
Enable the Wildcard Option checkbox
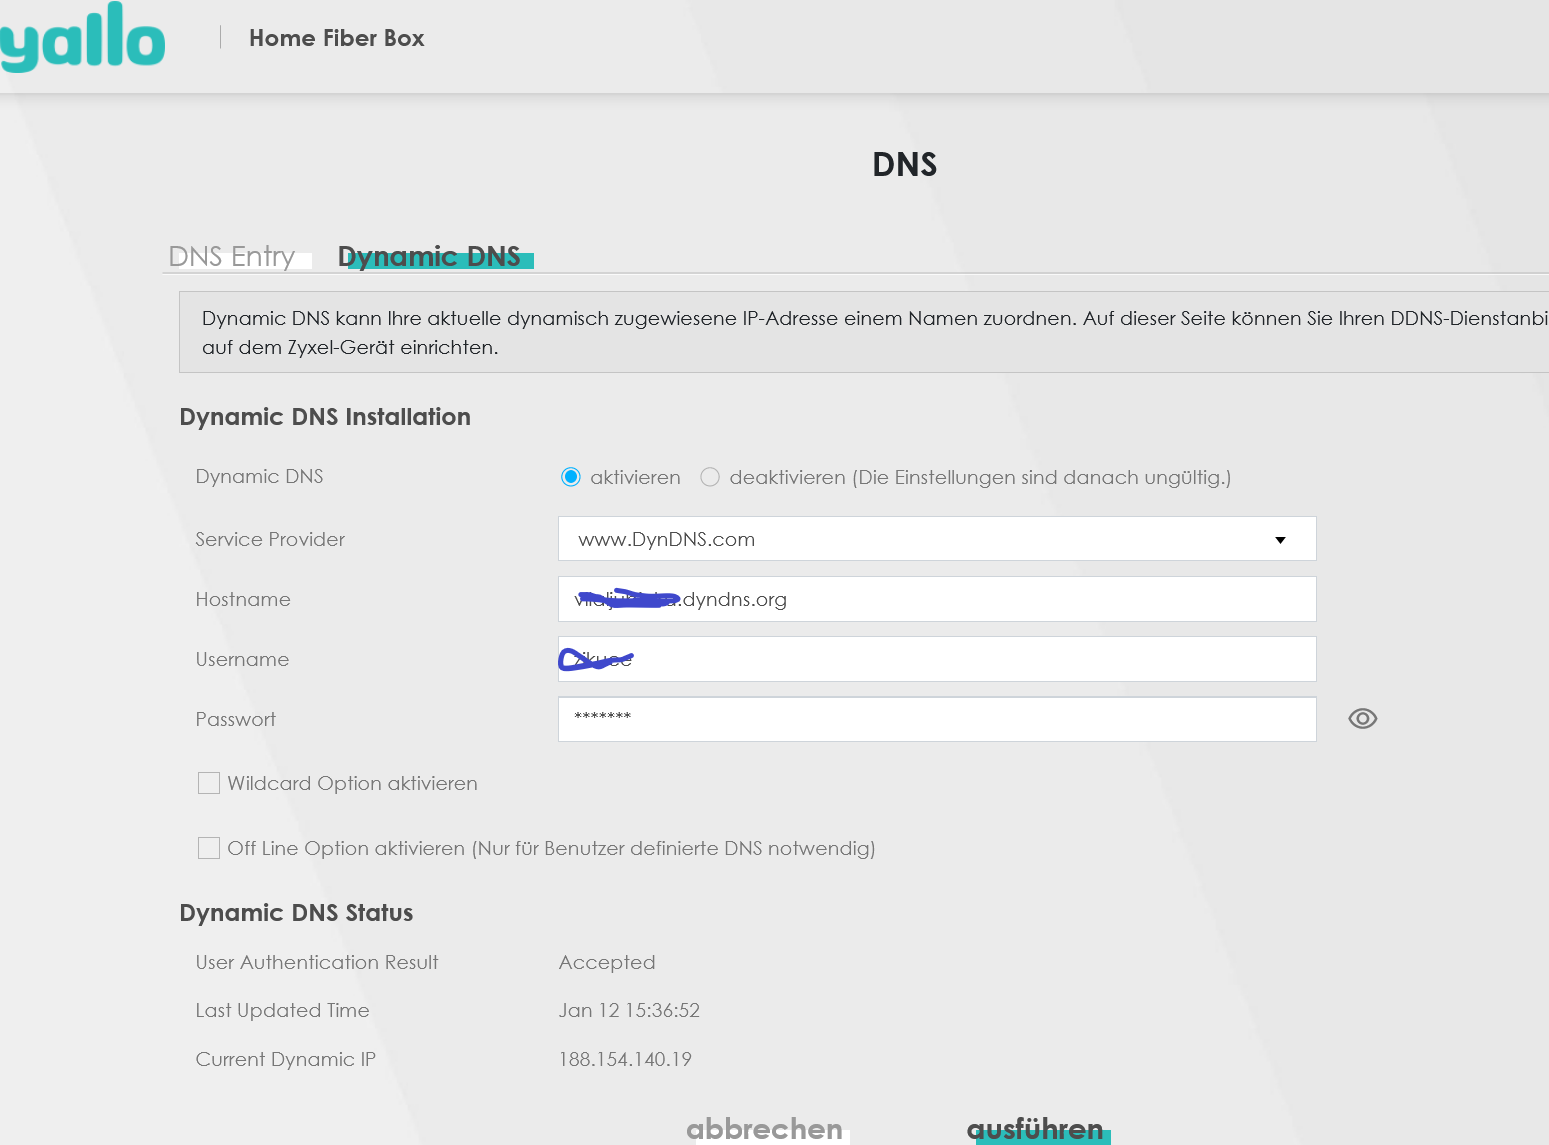(209, 783)
